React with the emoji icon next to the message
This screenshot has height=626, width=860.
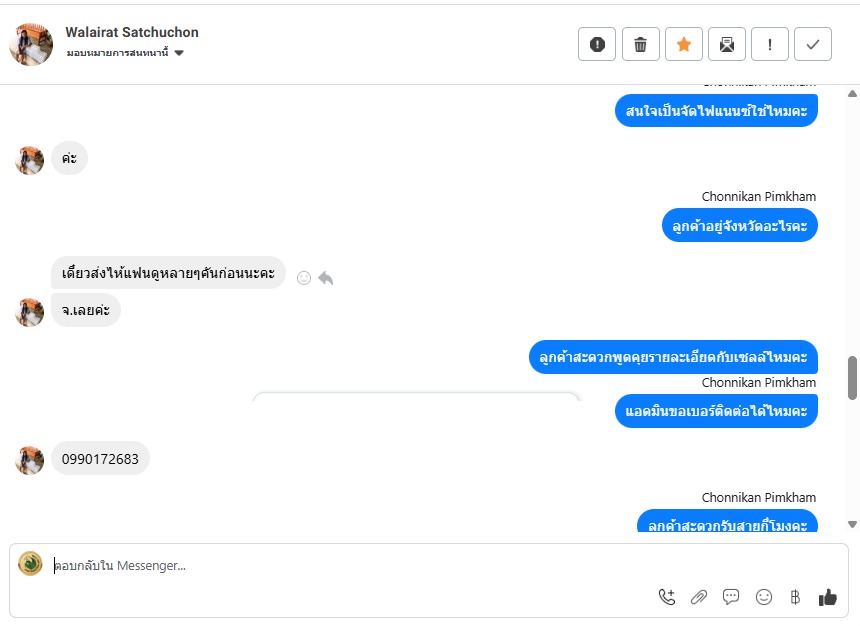coord(304,278)
